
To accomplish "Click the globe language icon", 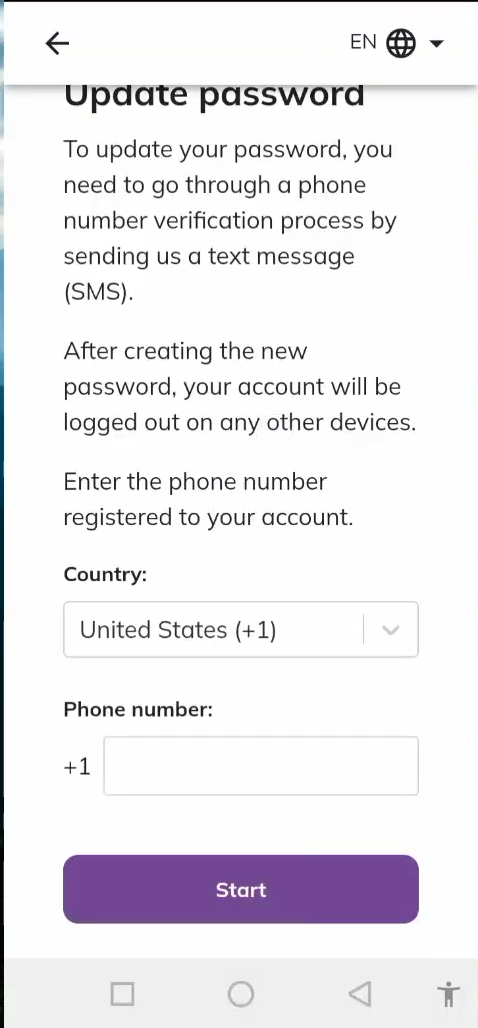I will (x=401, y=44).
